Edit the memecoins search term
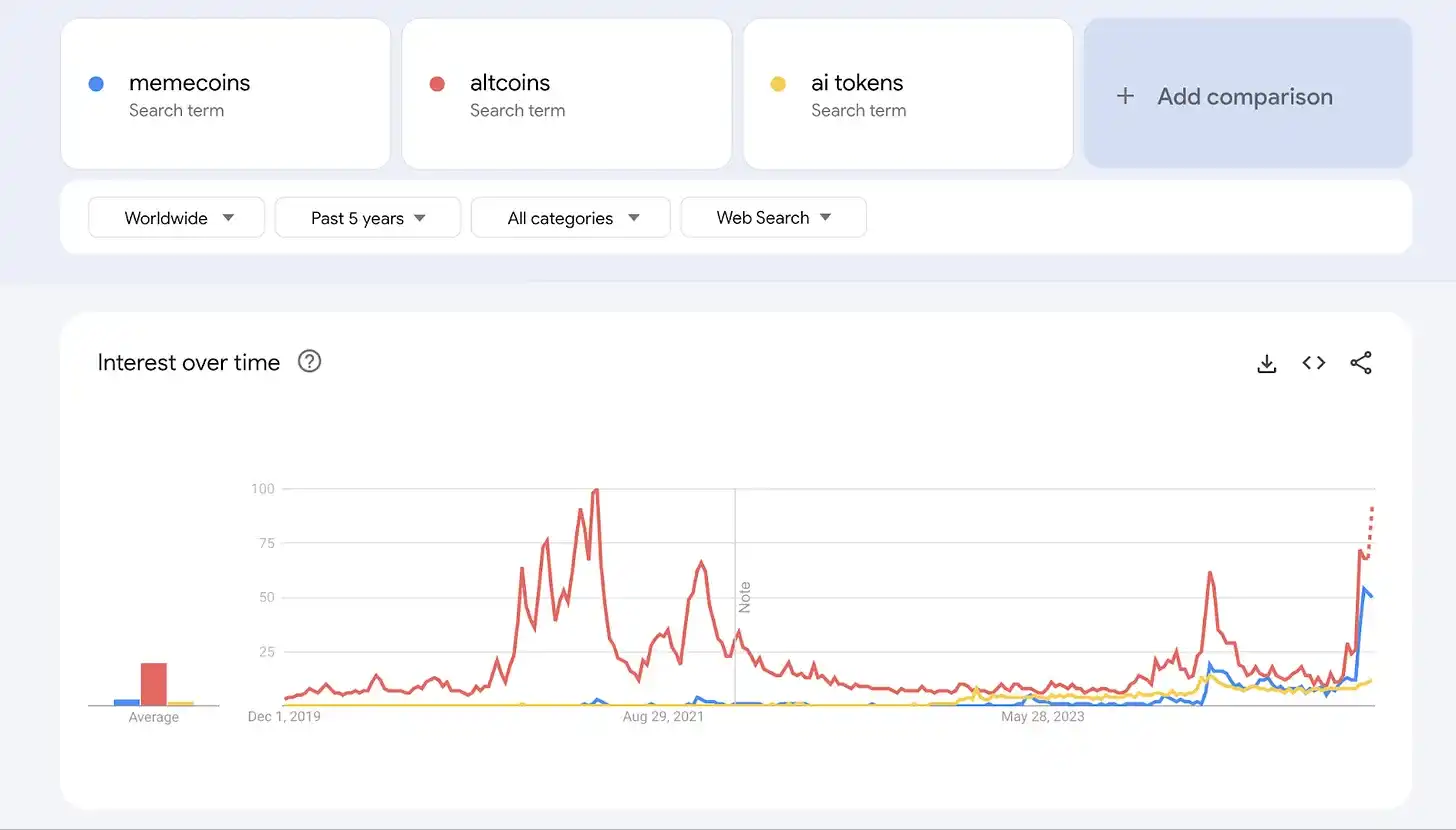Screen dimensions: 1456x830 (190, 83)
